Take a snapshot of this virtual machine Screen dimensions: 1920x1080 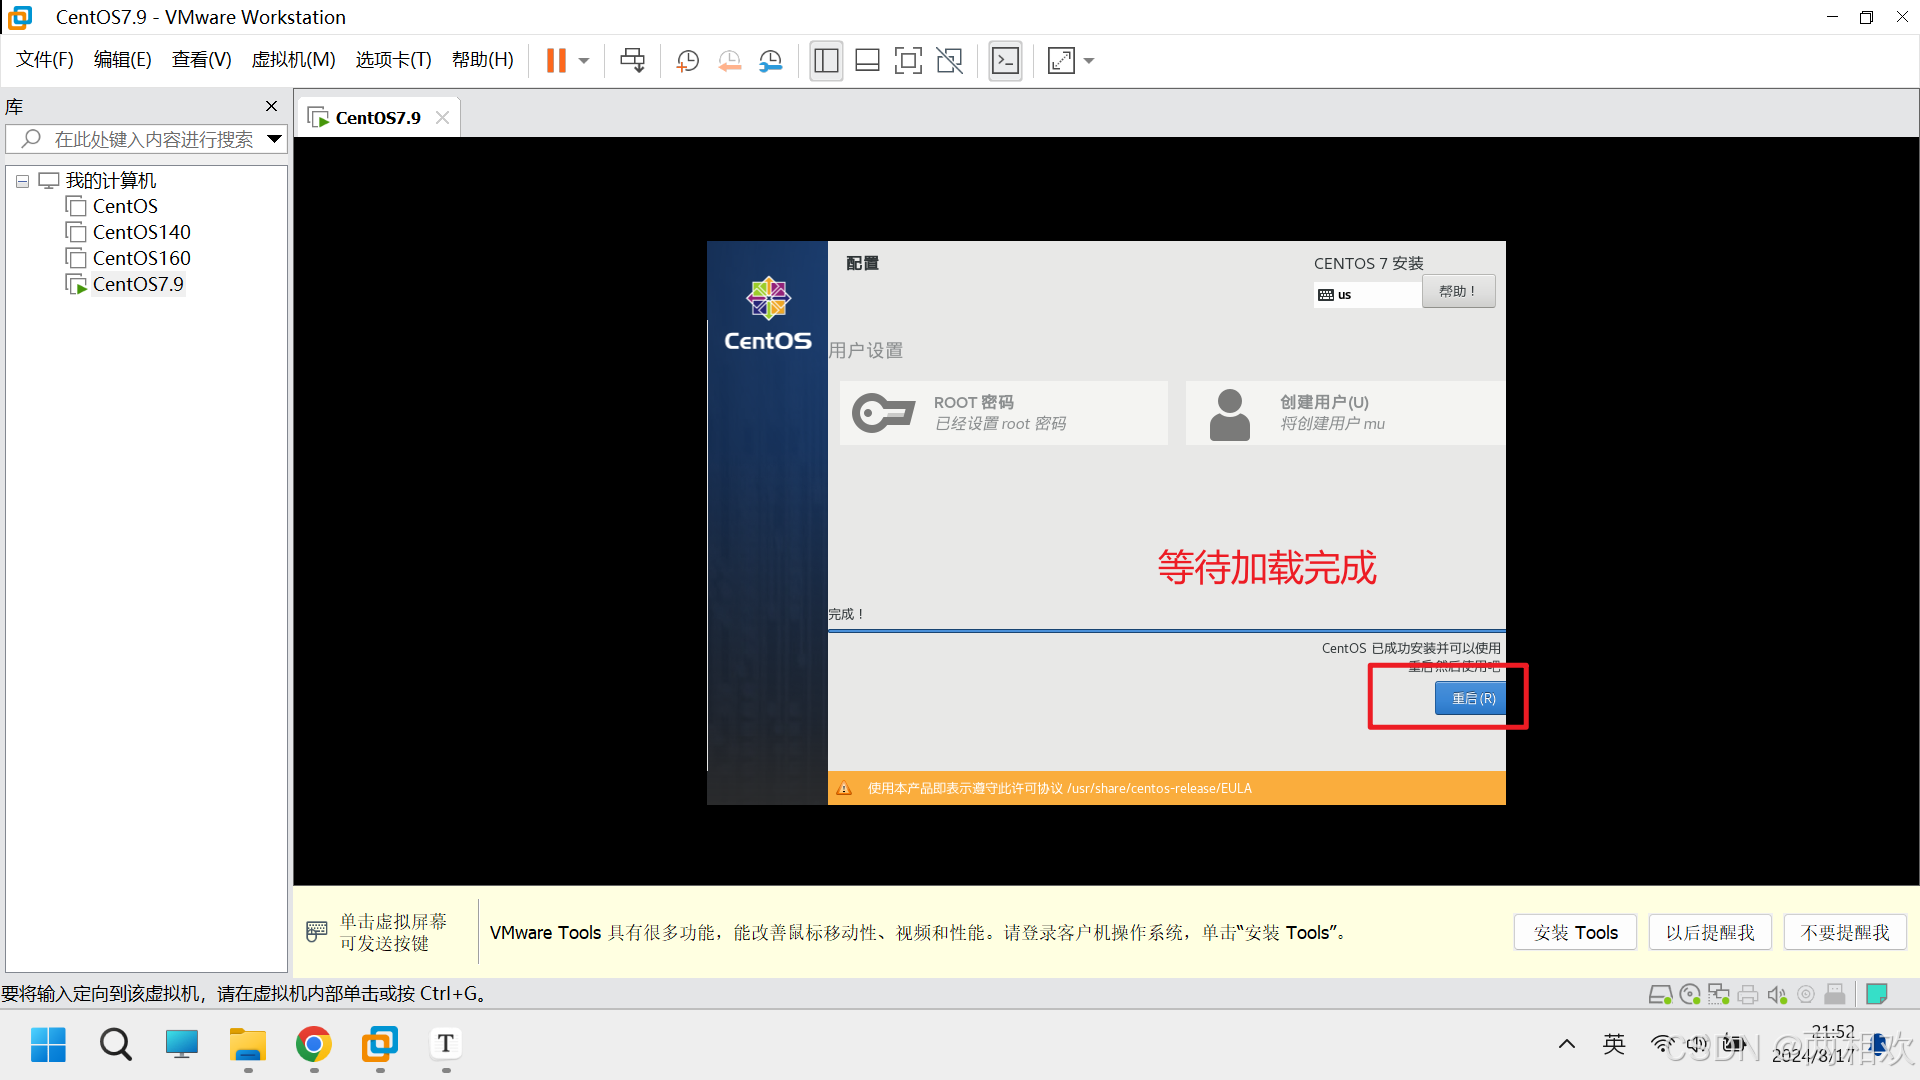tap(687, 61)
